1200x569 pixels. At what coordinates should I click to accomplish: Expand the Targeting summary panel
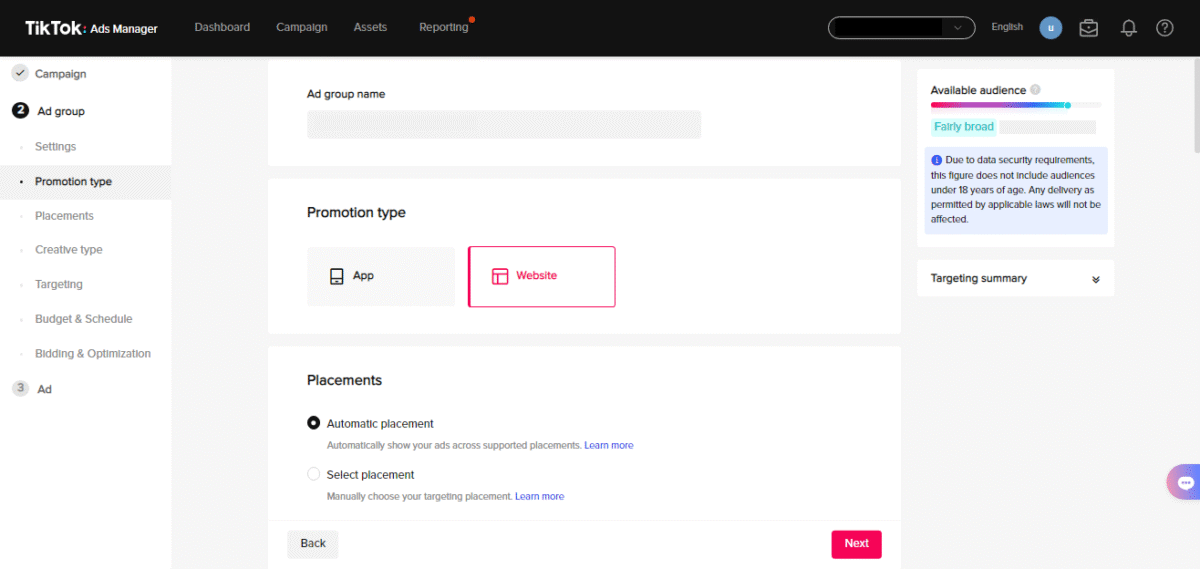[1015, 278]
